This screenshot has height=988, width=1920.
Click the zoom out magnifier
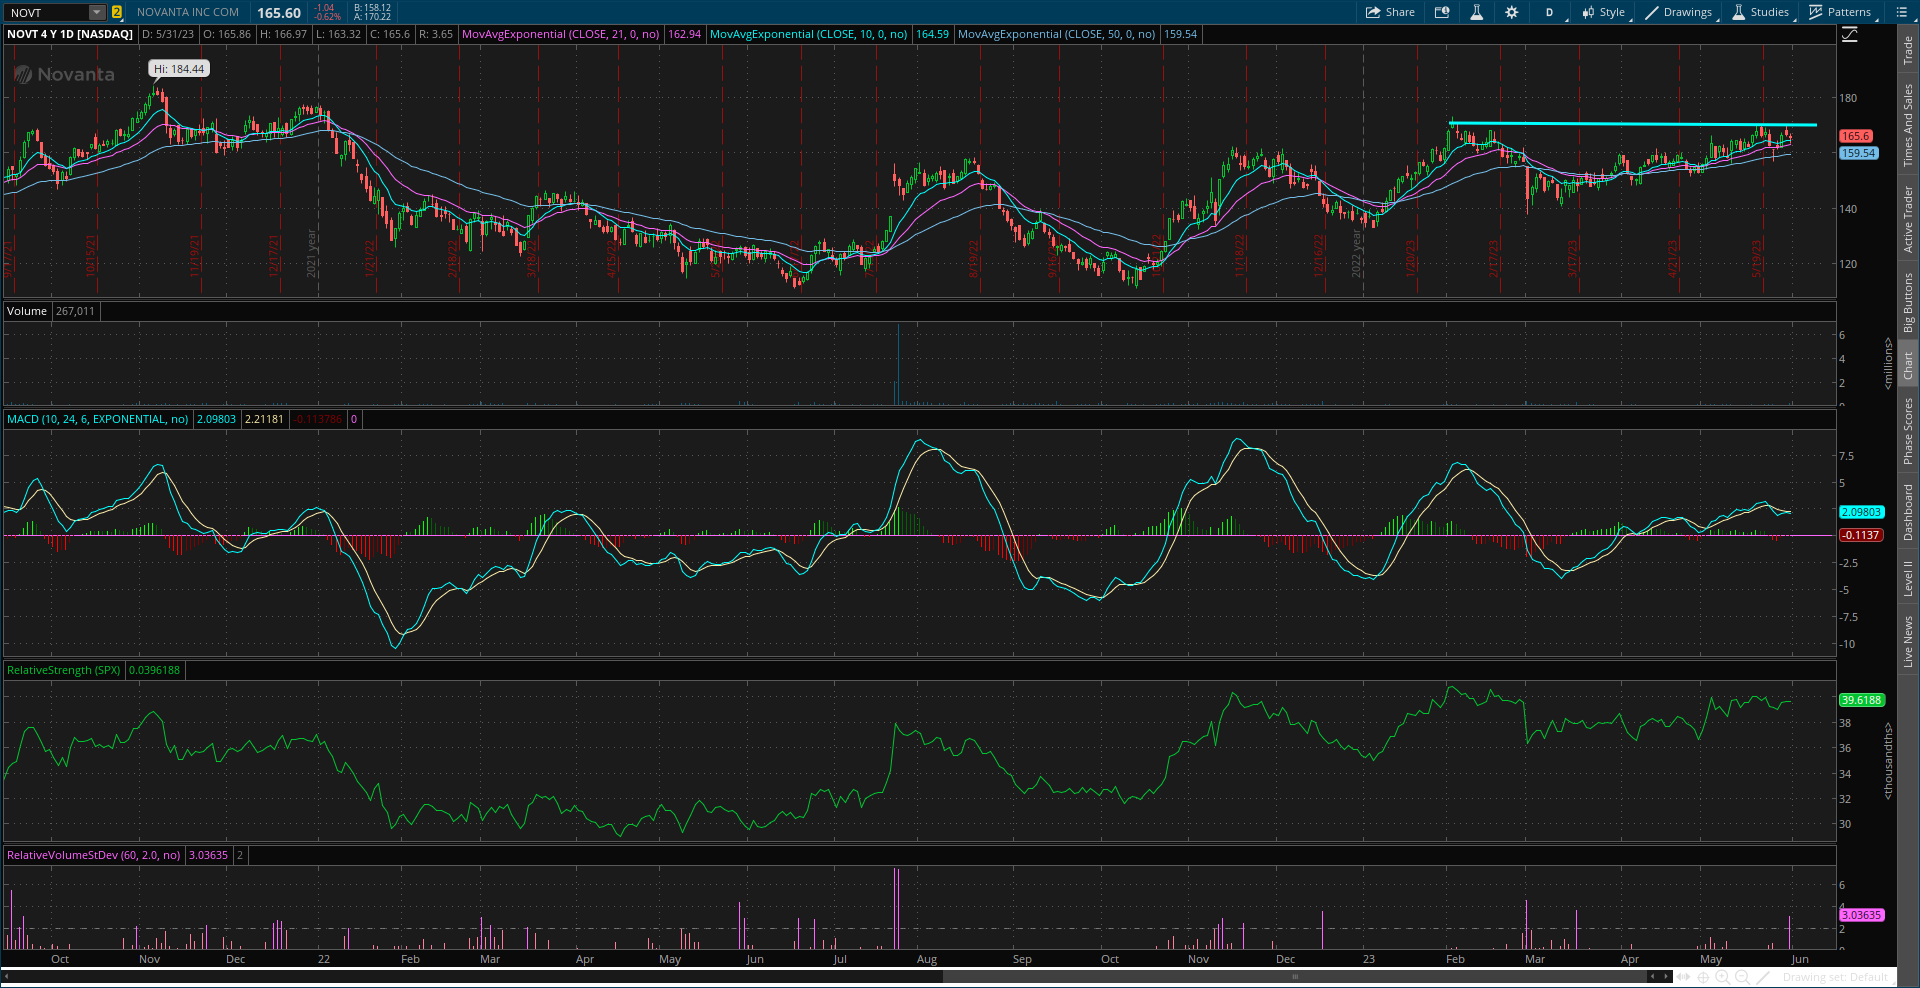1743,977
